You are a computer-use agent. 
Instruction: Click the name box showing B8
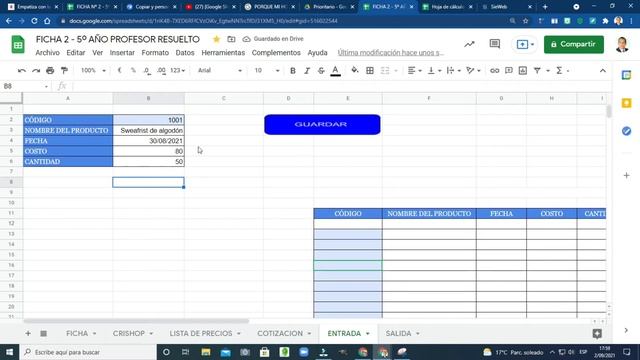[25, 86]
